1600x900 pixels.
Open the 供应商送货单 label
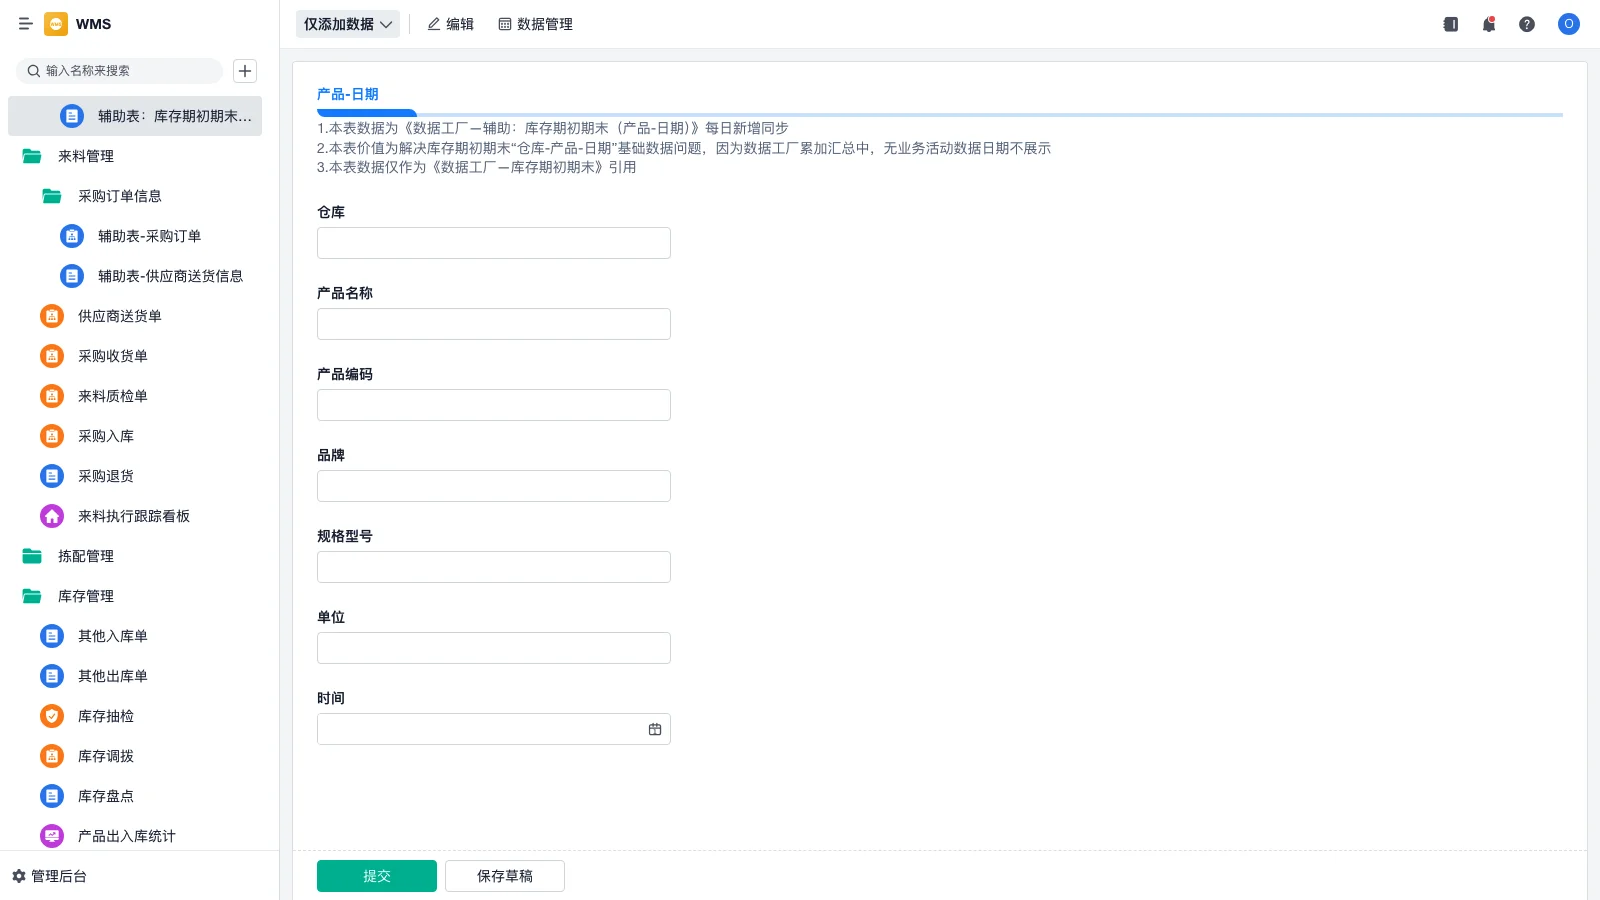[x=120, y=316]
